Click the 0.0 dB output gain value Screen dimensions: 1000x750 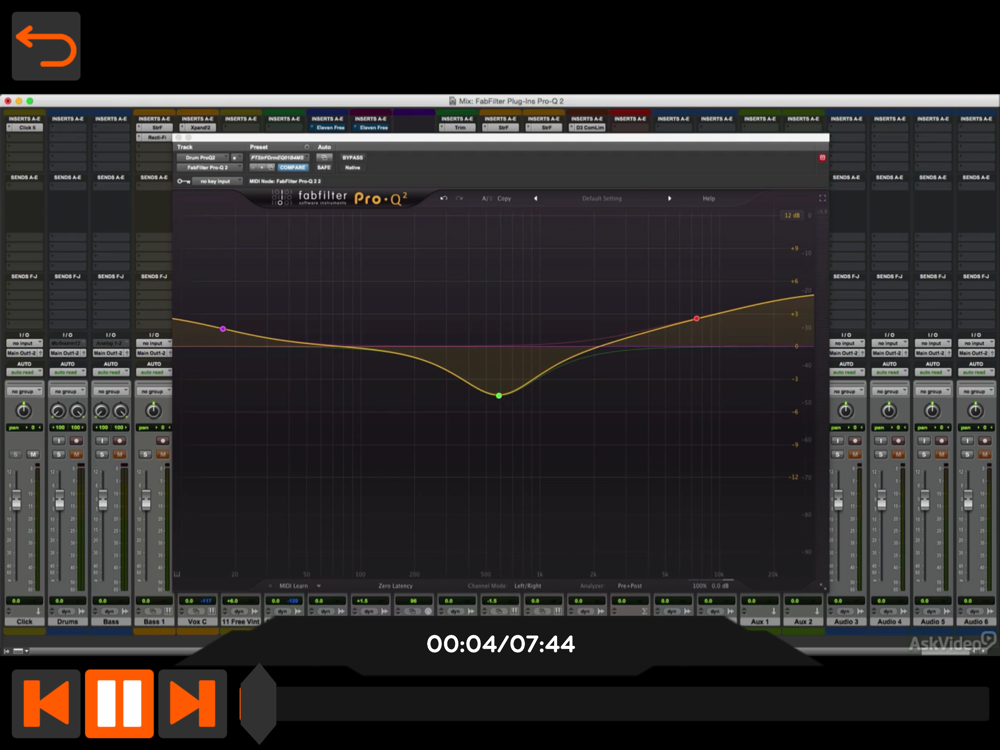(x=720, y=585)
